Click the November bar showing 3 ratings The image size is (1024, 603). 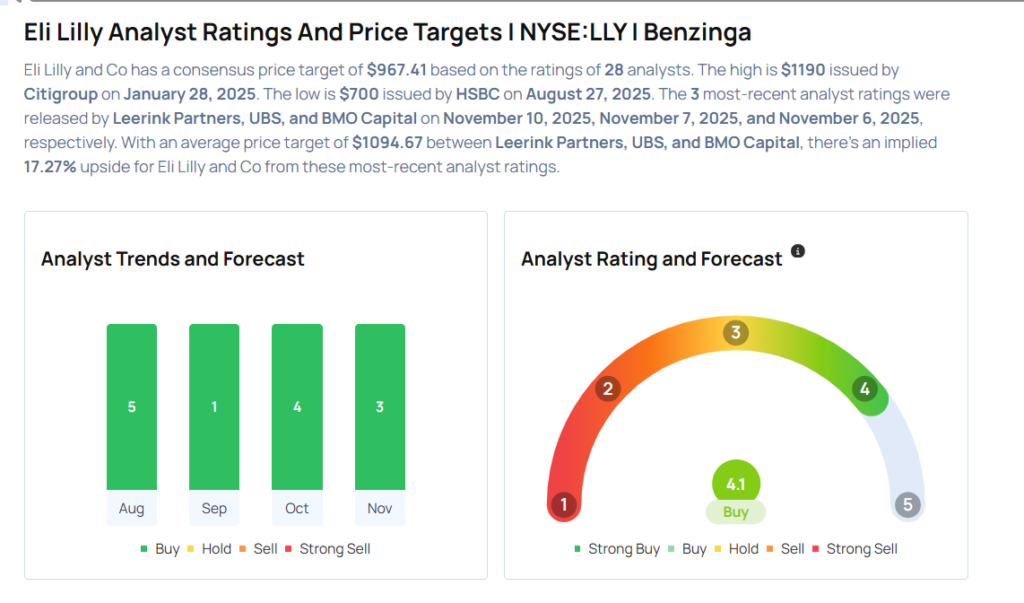point(380,407)
